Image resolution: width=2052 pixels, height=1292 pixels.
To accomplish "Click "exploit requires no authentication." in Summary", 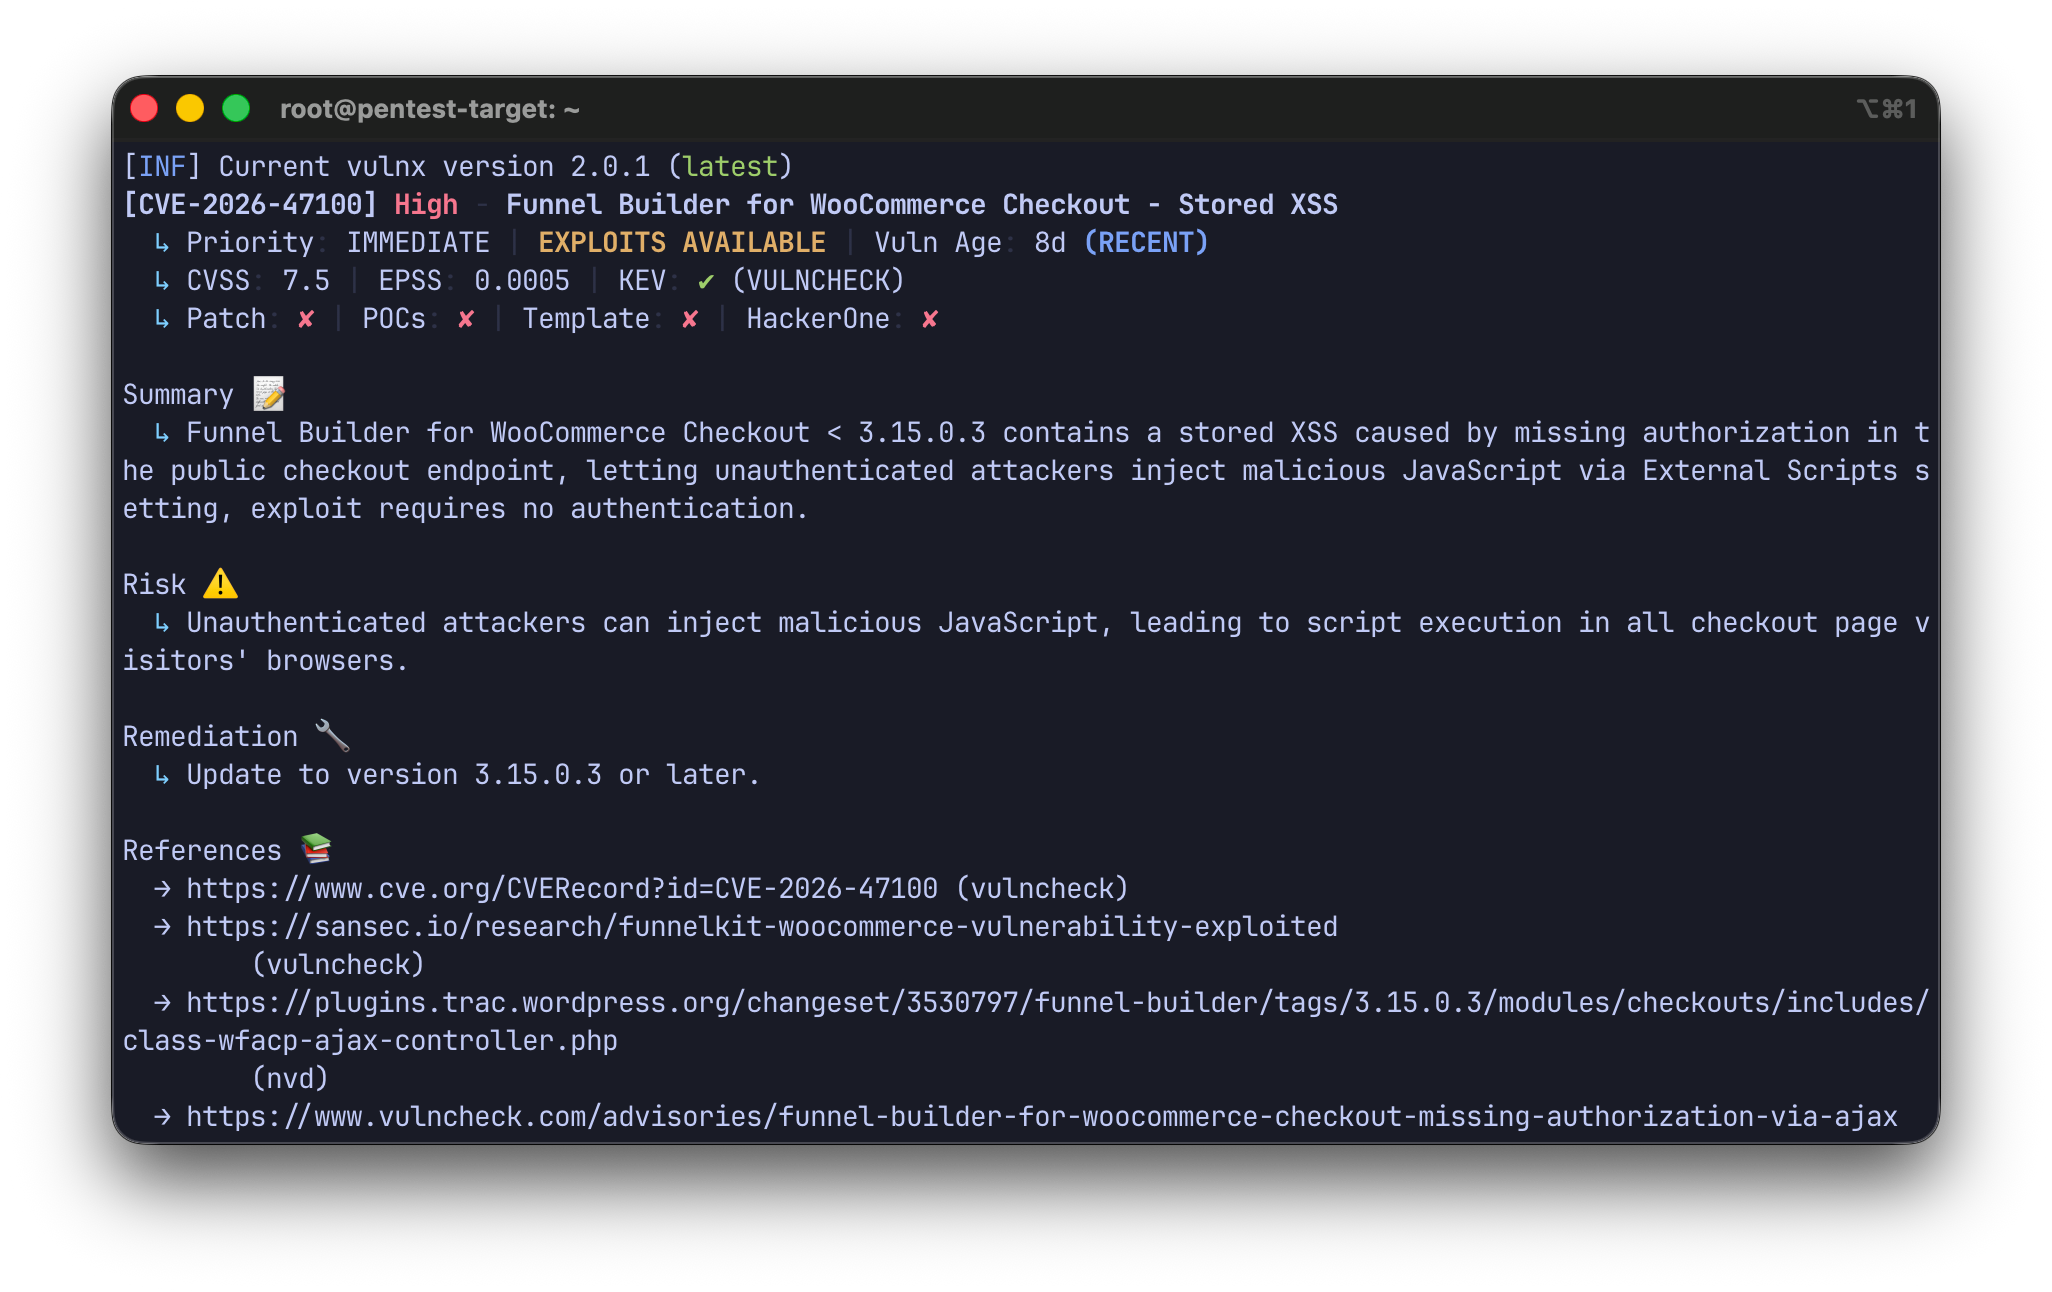I will [530, 508].
